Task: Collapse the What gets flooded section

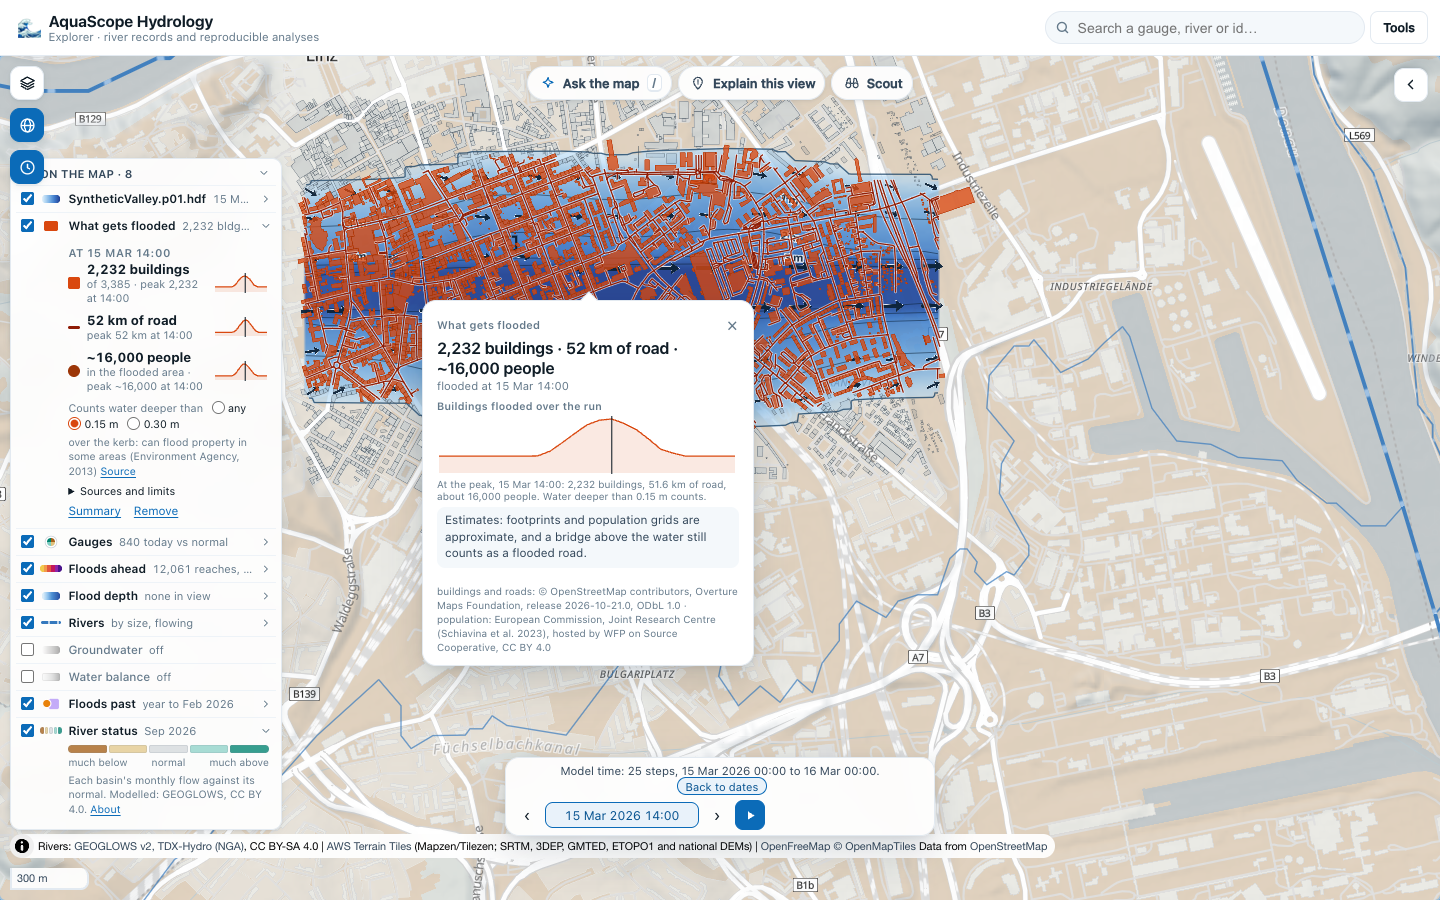Action: [266, 226]
